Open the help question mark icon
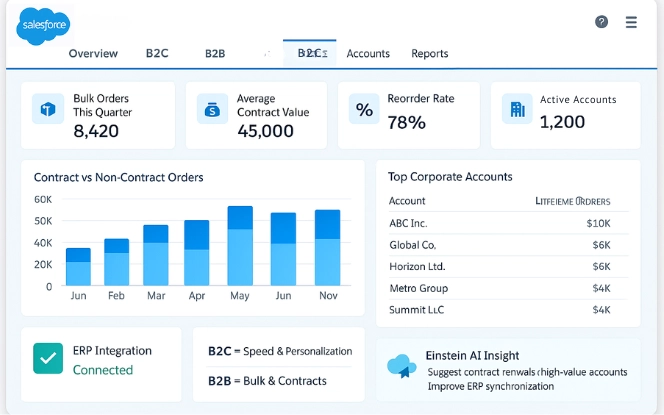 pos(601,22)
